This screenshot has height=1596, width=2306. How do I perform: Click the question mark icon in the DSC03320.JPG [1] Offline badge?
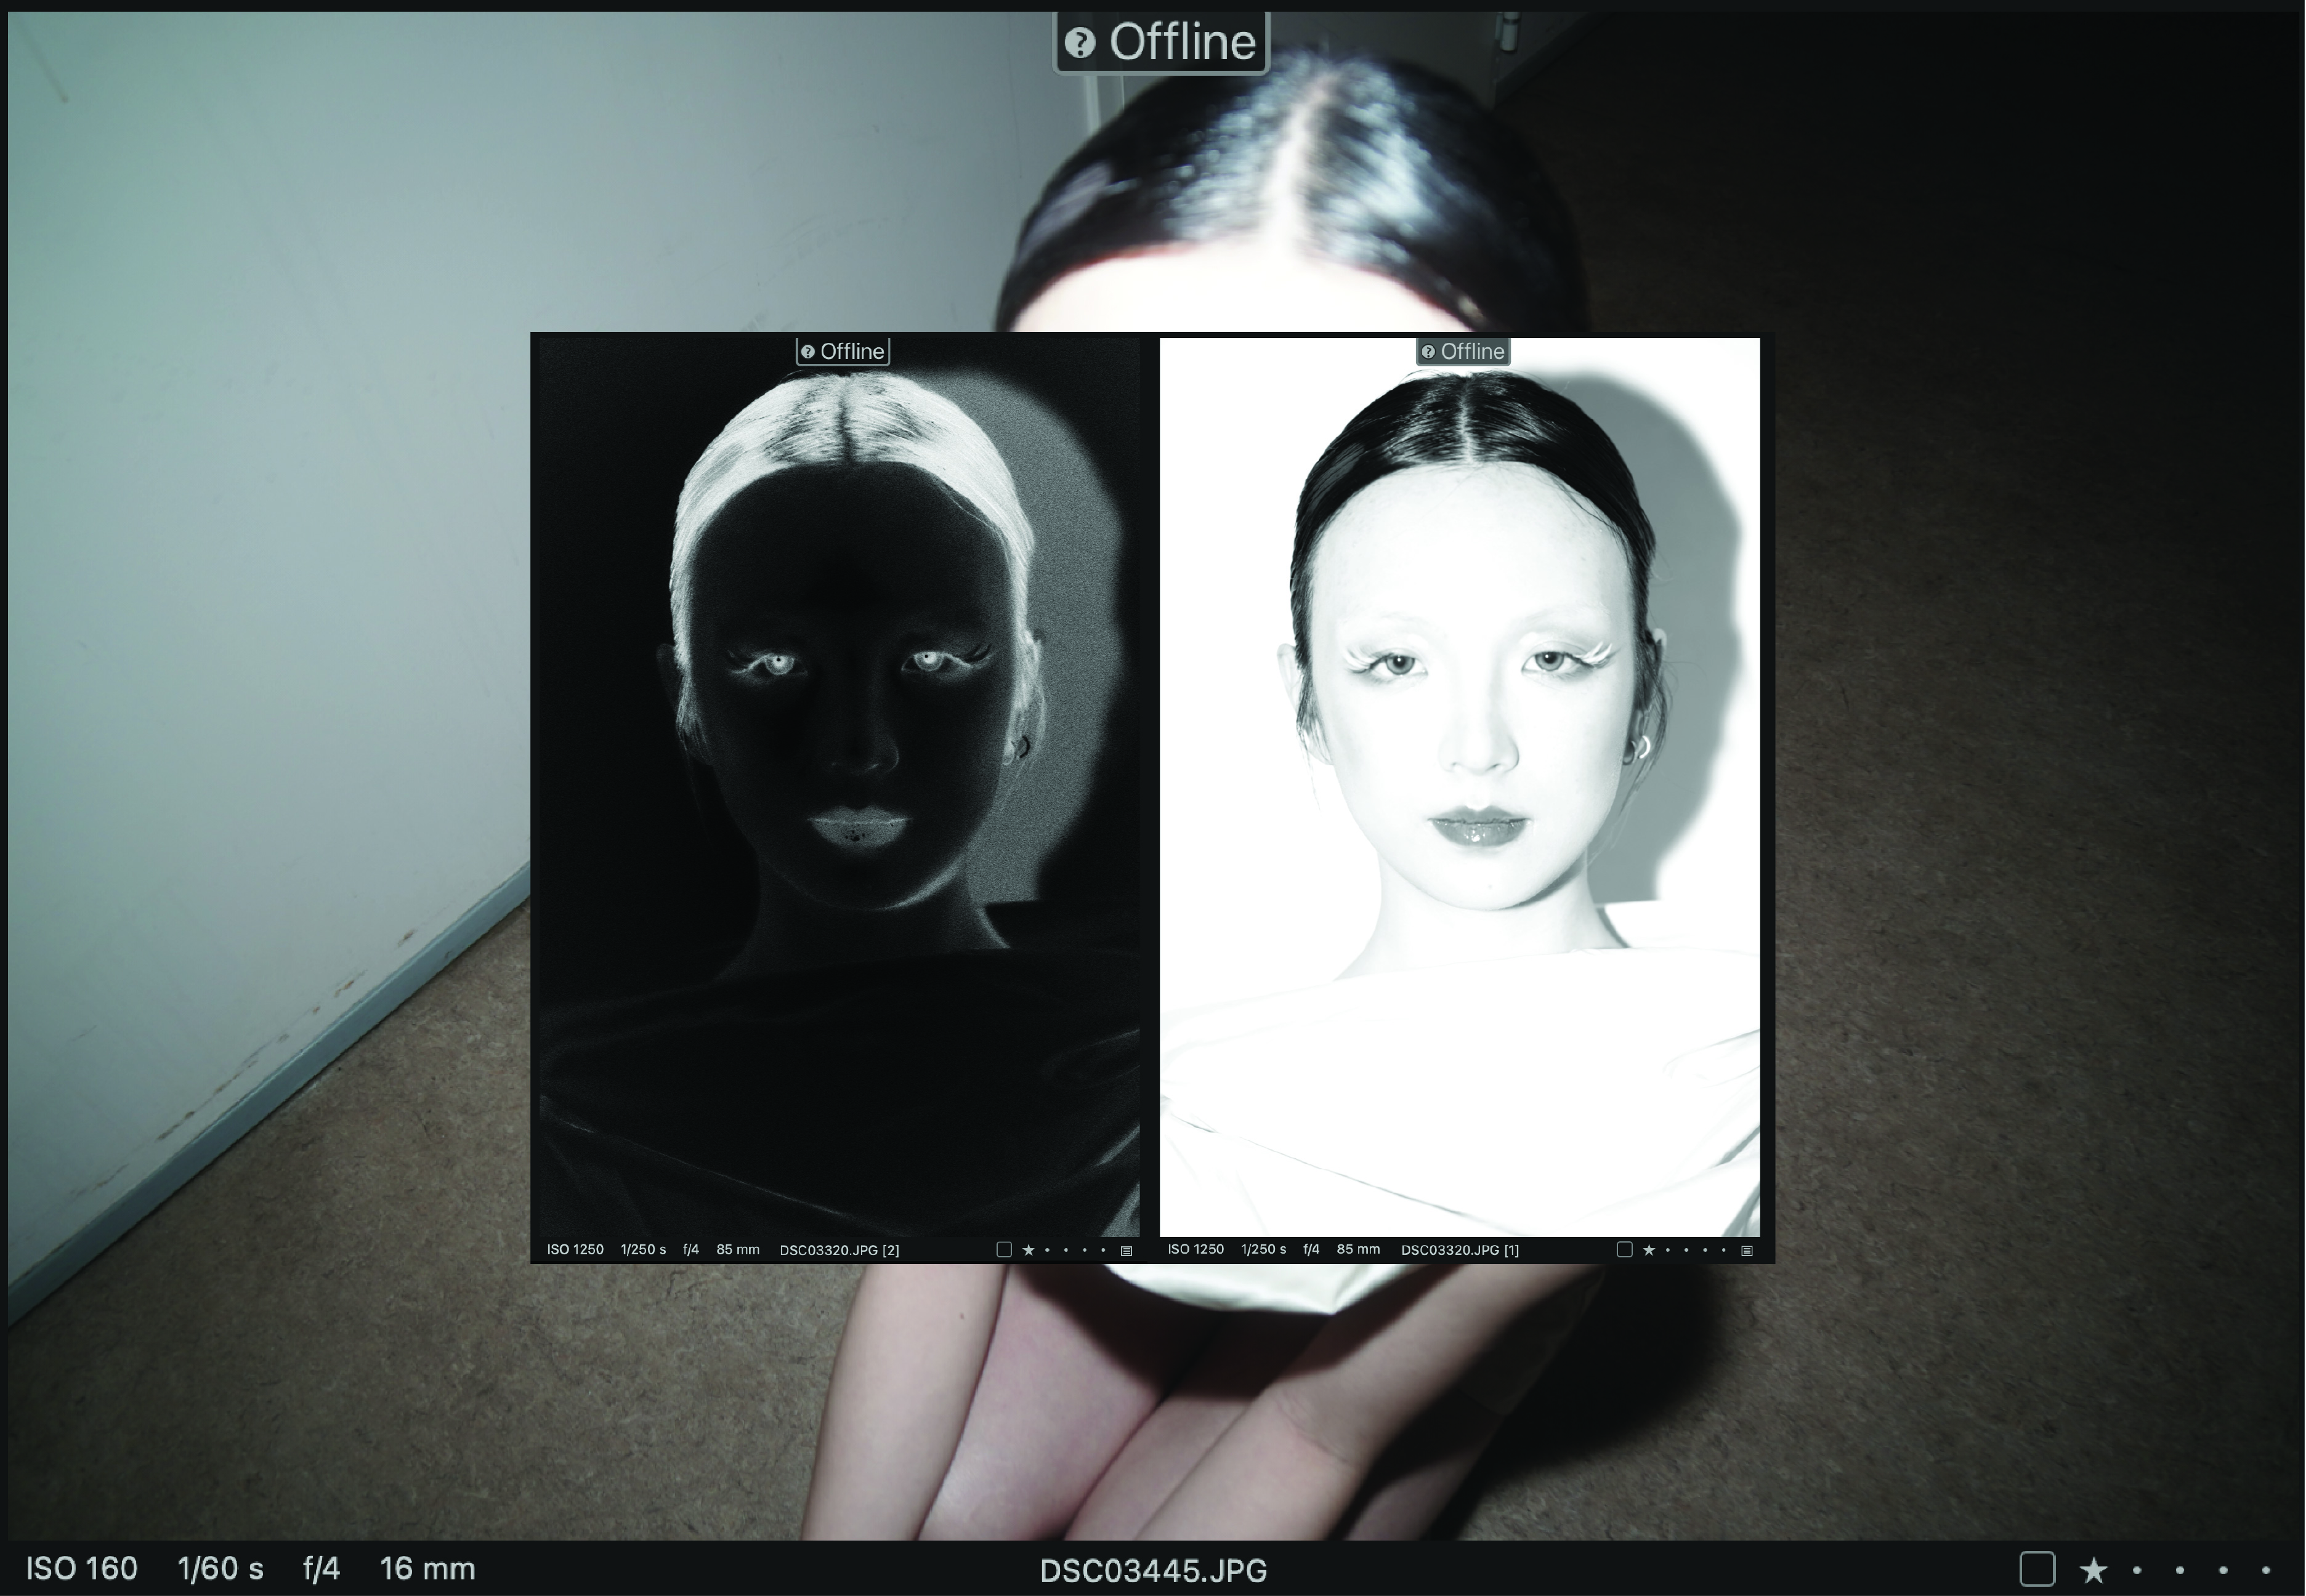1428,352
